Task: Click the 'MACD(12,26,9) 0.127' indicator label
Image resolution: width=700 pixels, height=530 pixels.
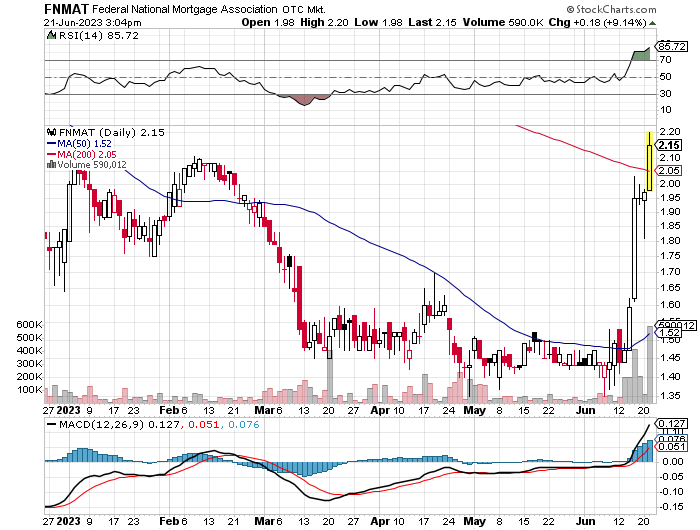Action: click(x=120, y=425)
